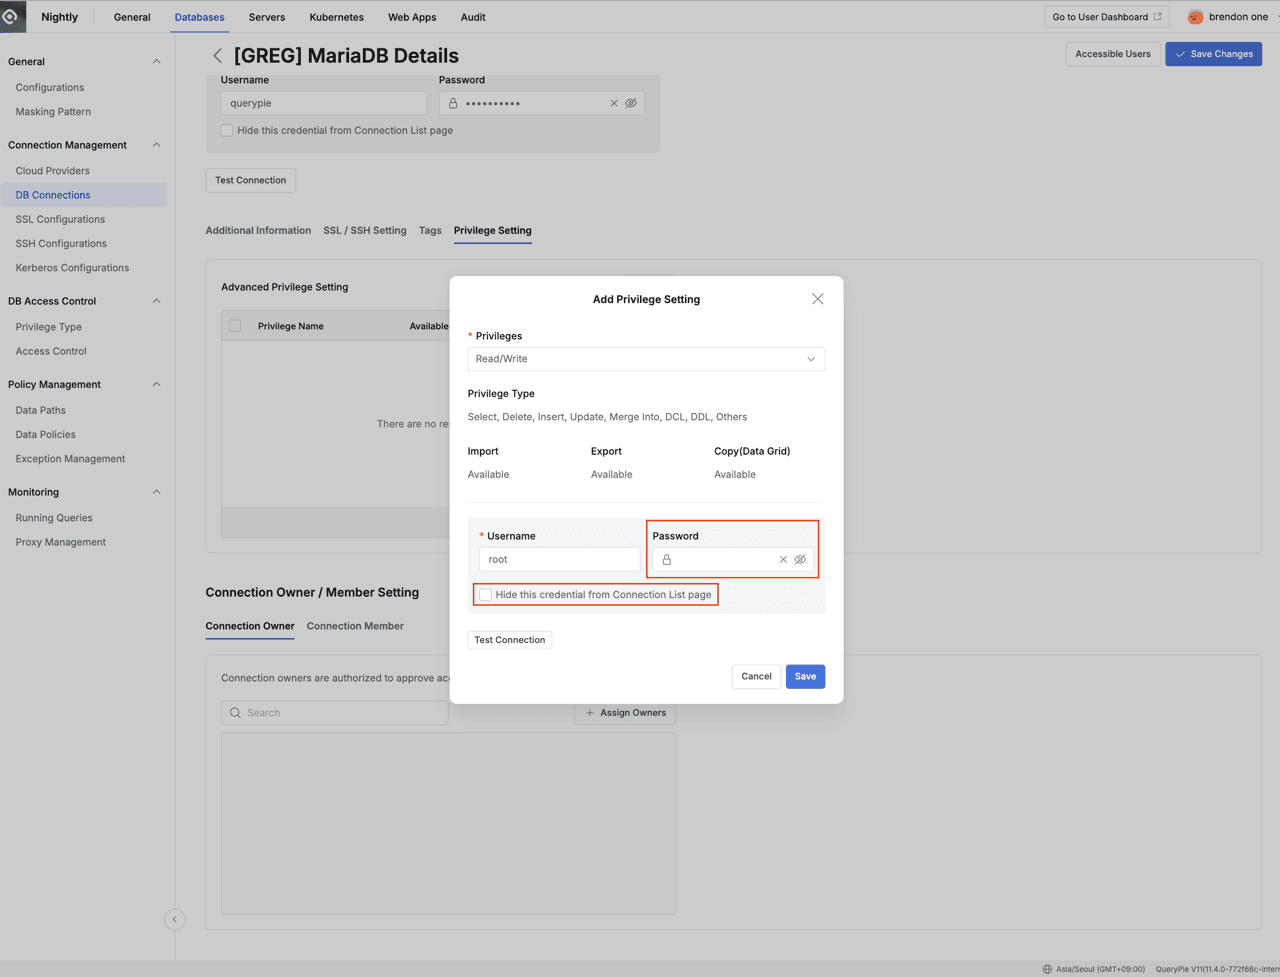Click the Username field containing root

point(559,560)
